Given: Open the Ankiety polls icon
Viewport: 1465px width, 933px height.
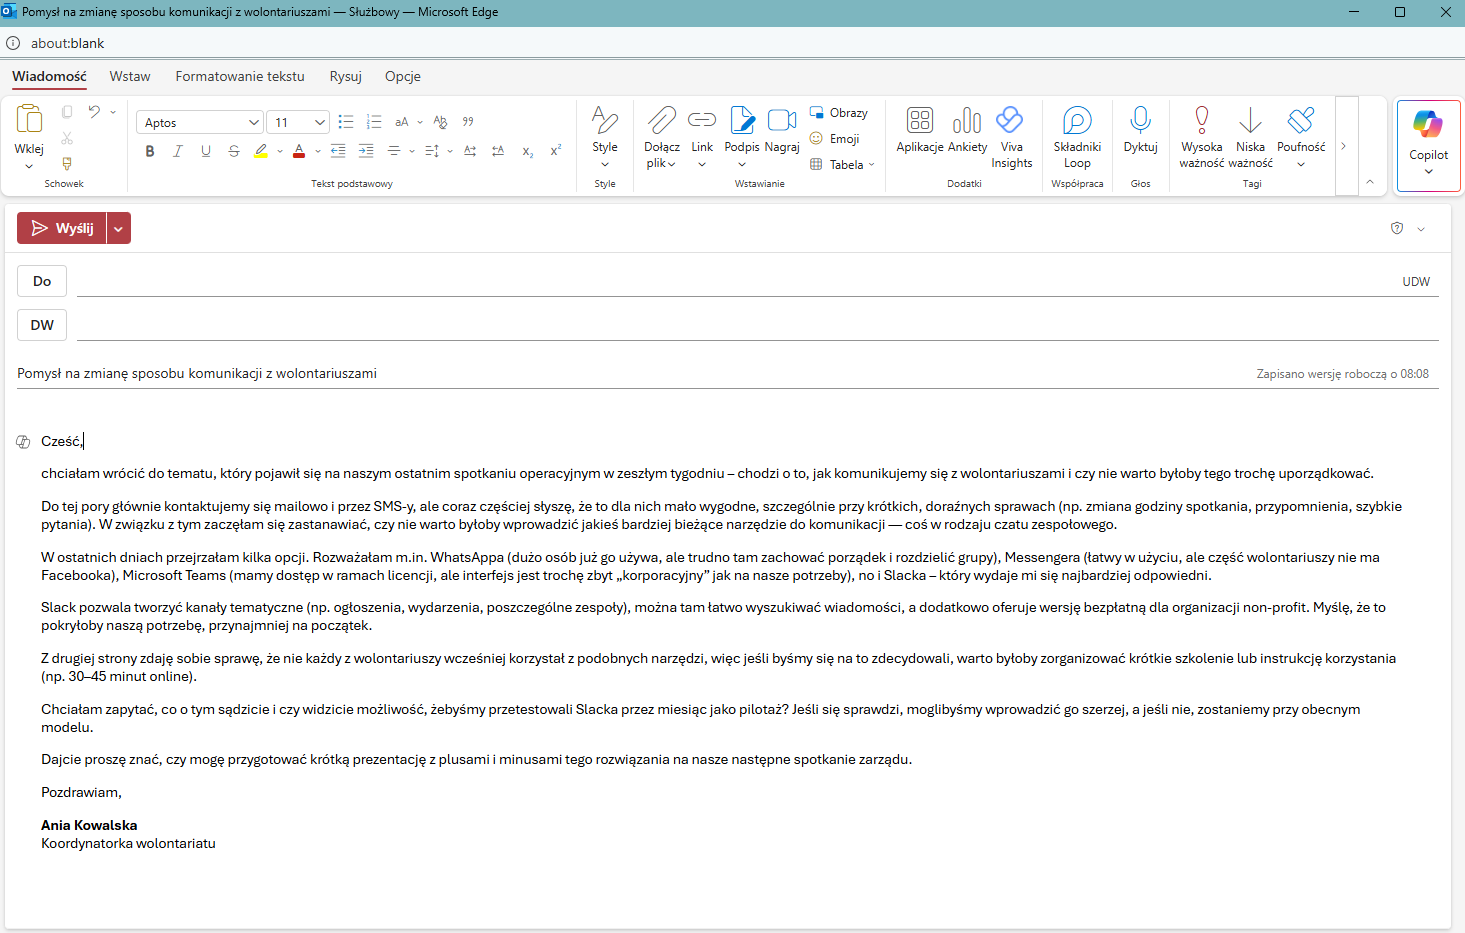Looking at the screenshot, I should click(967, 121).
